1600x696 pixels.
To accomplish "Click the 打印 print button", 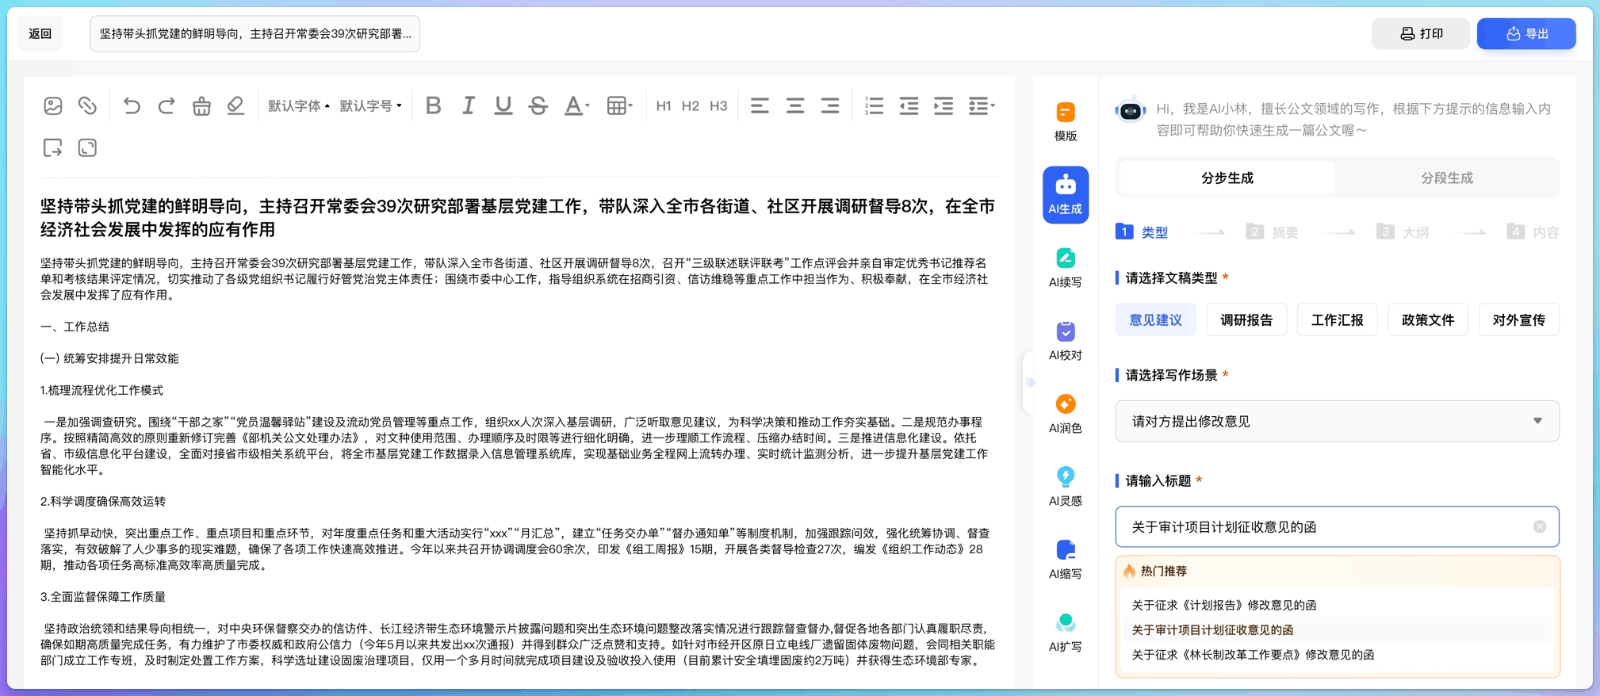I will tap(1421, 34).
